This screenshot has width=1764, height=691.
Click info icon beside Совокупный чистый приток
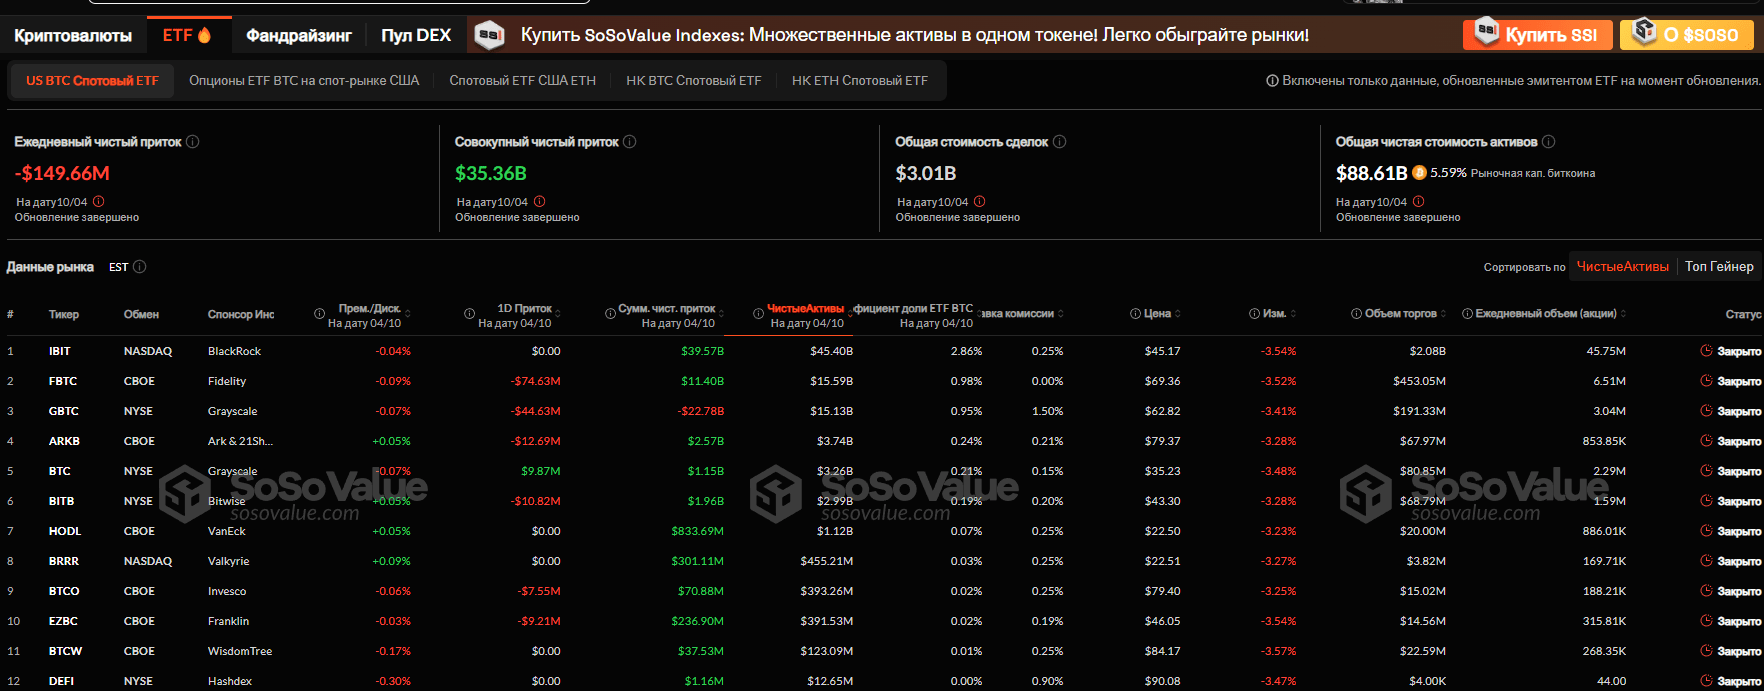(630, 142)
